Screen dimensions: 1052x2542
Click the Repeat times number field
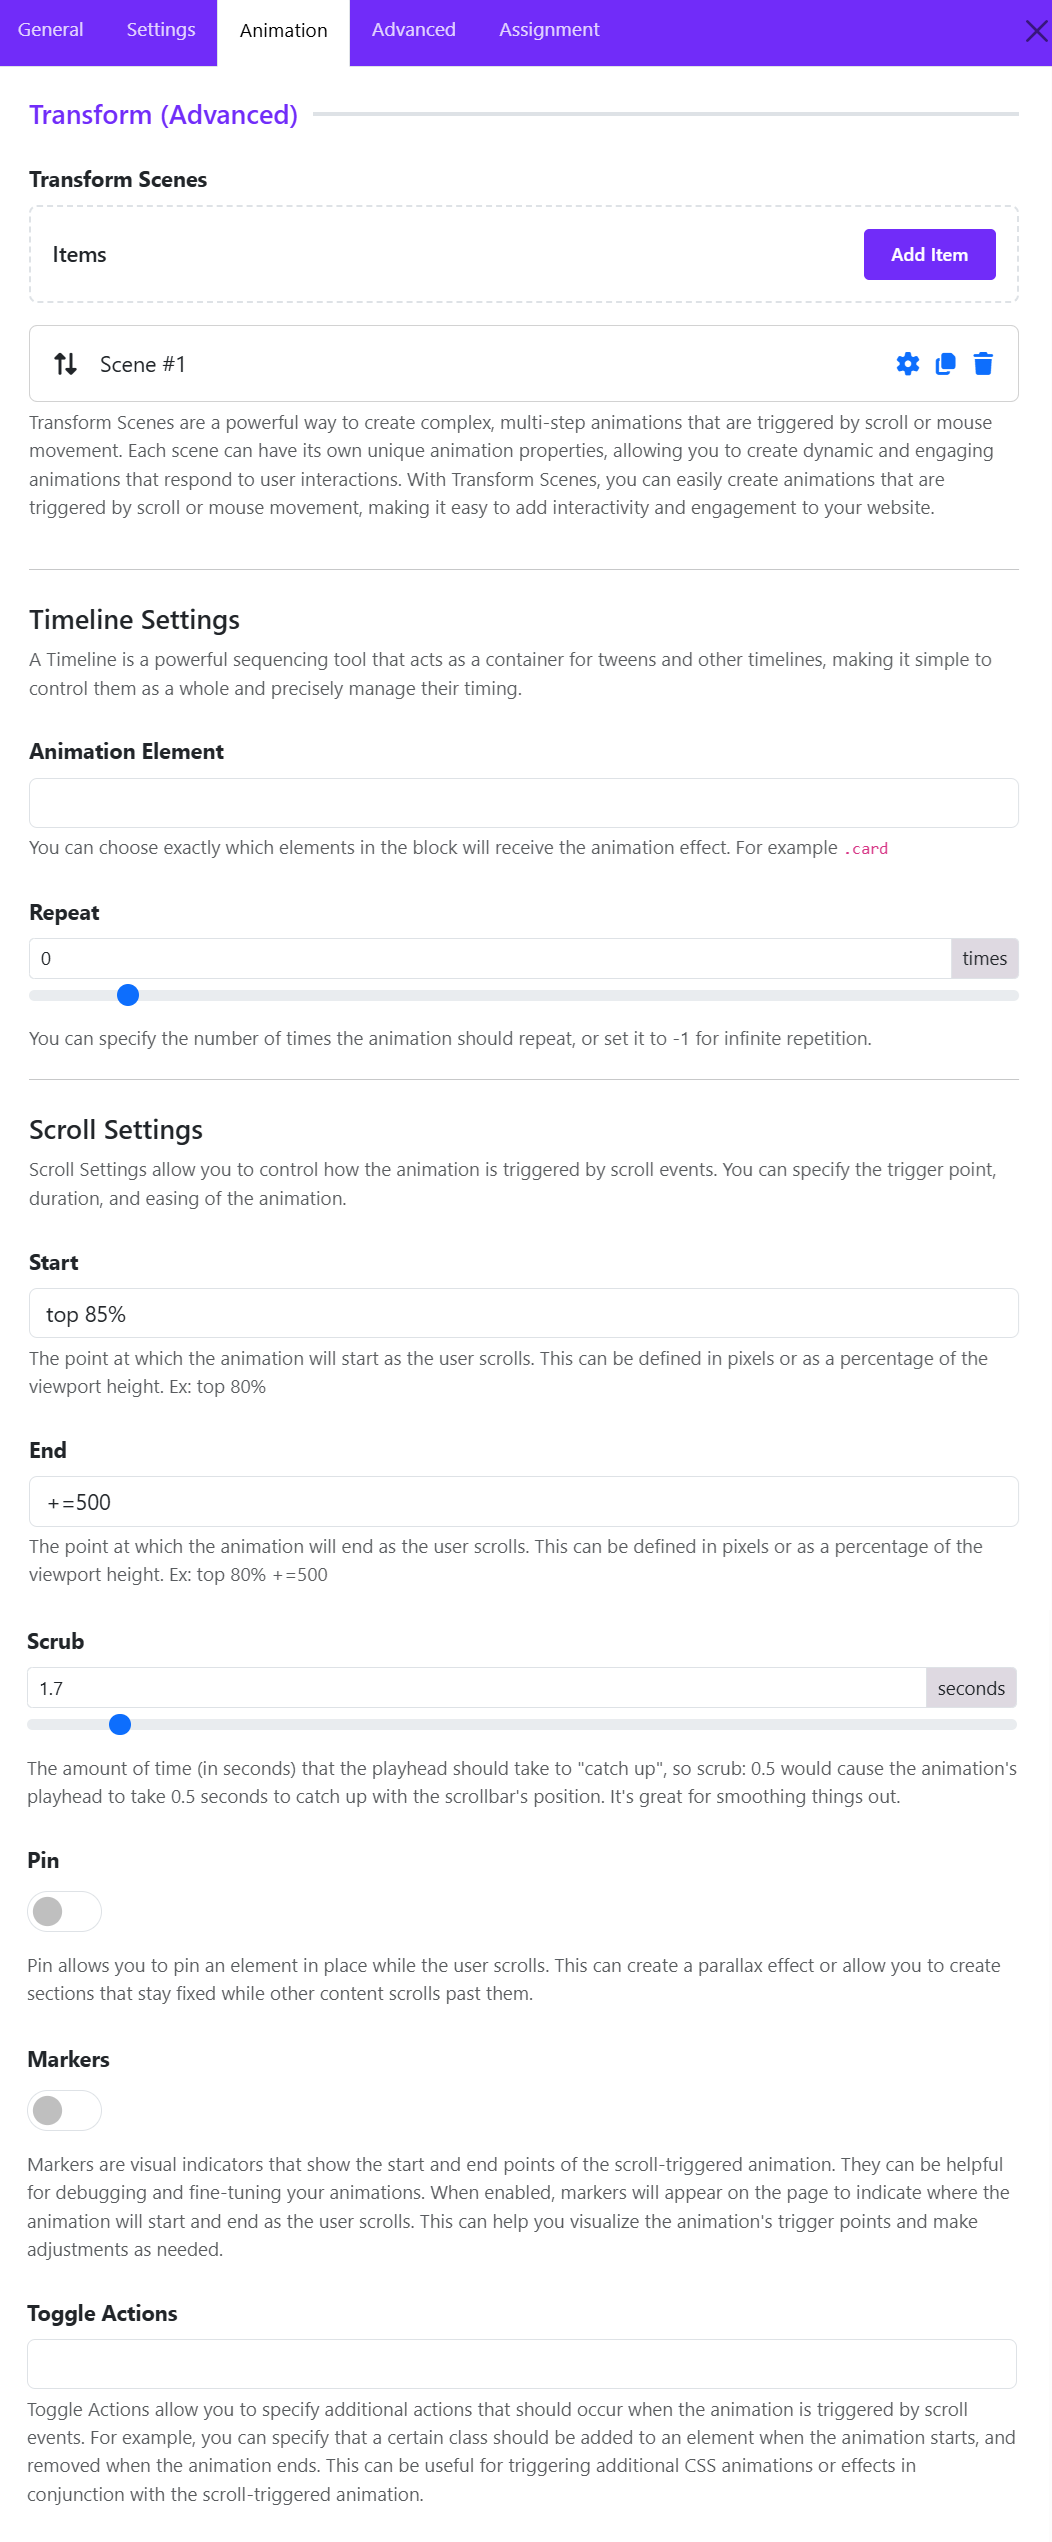pos(490,958)
